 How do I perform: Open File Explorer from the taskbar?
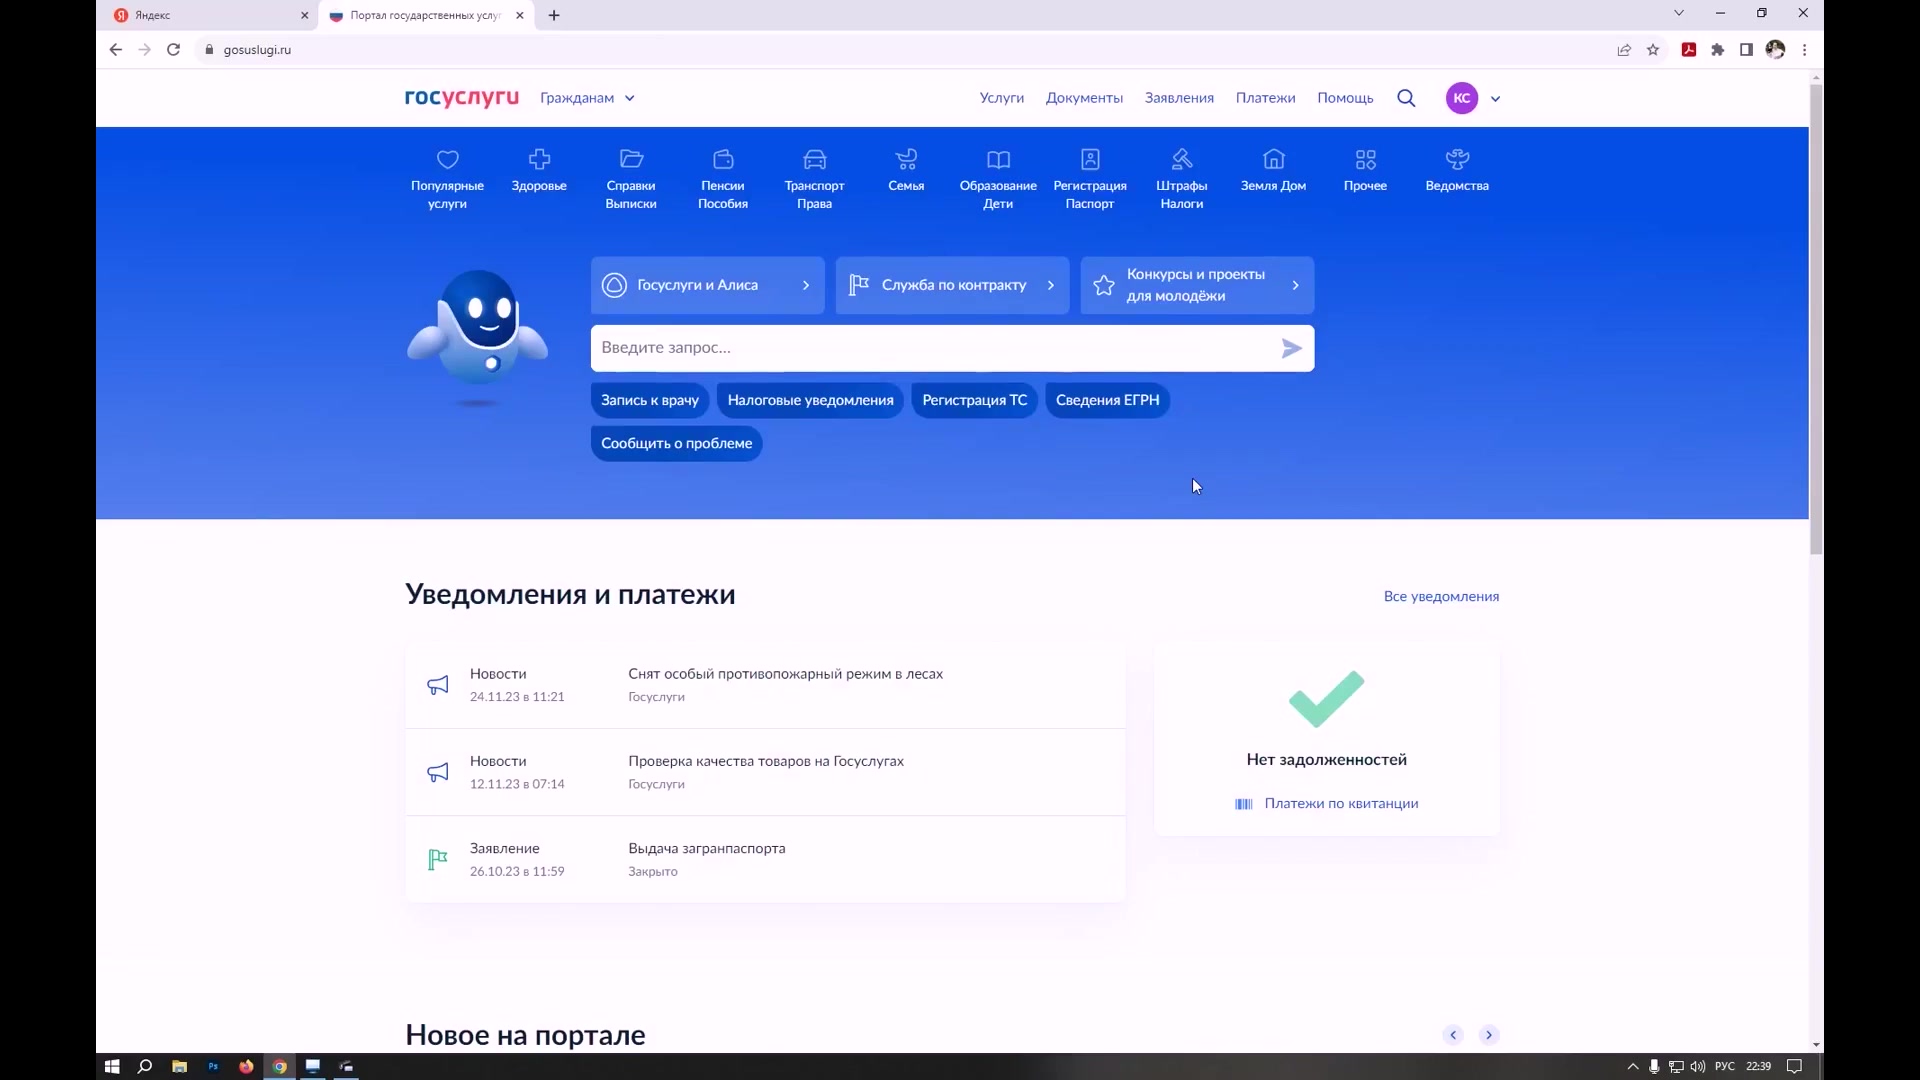(x=179, y=1067)
